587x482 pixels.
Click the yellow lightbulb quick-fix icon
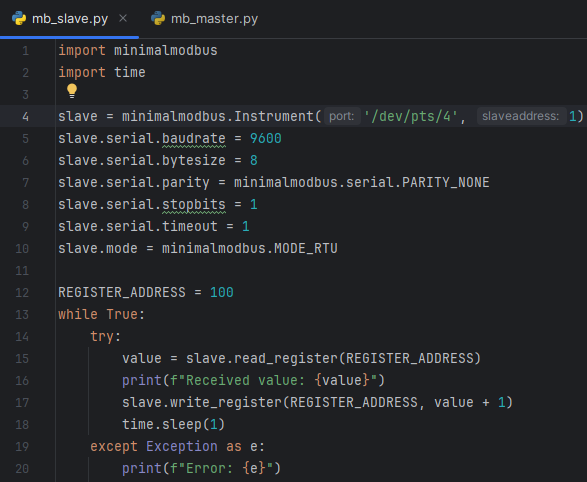pos(72,91)
